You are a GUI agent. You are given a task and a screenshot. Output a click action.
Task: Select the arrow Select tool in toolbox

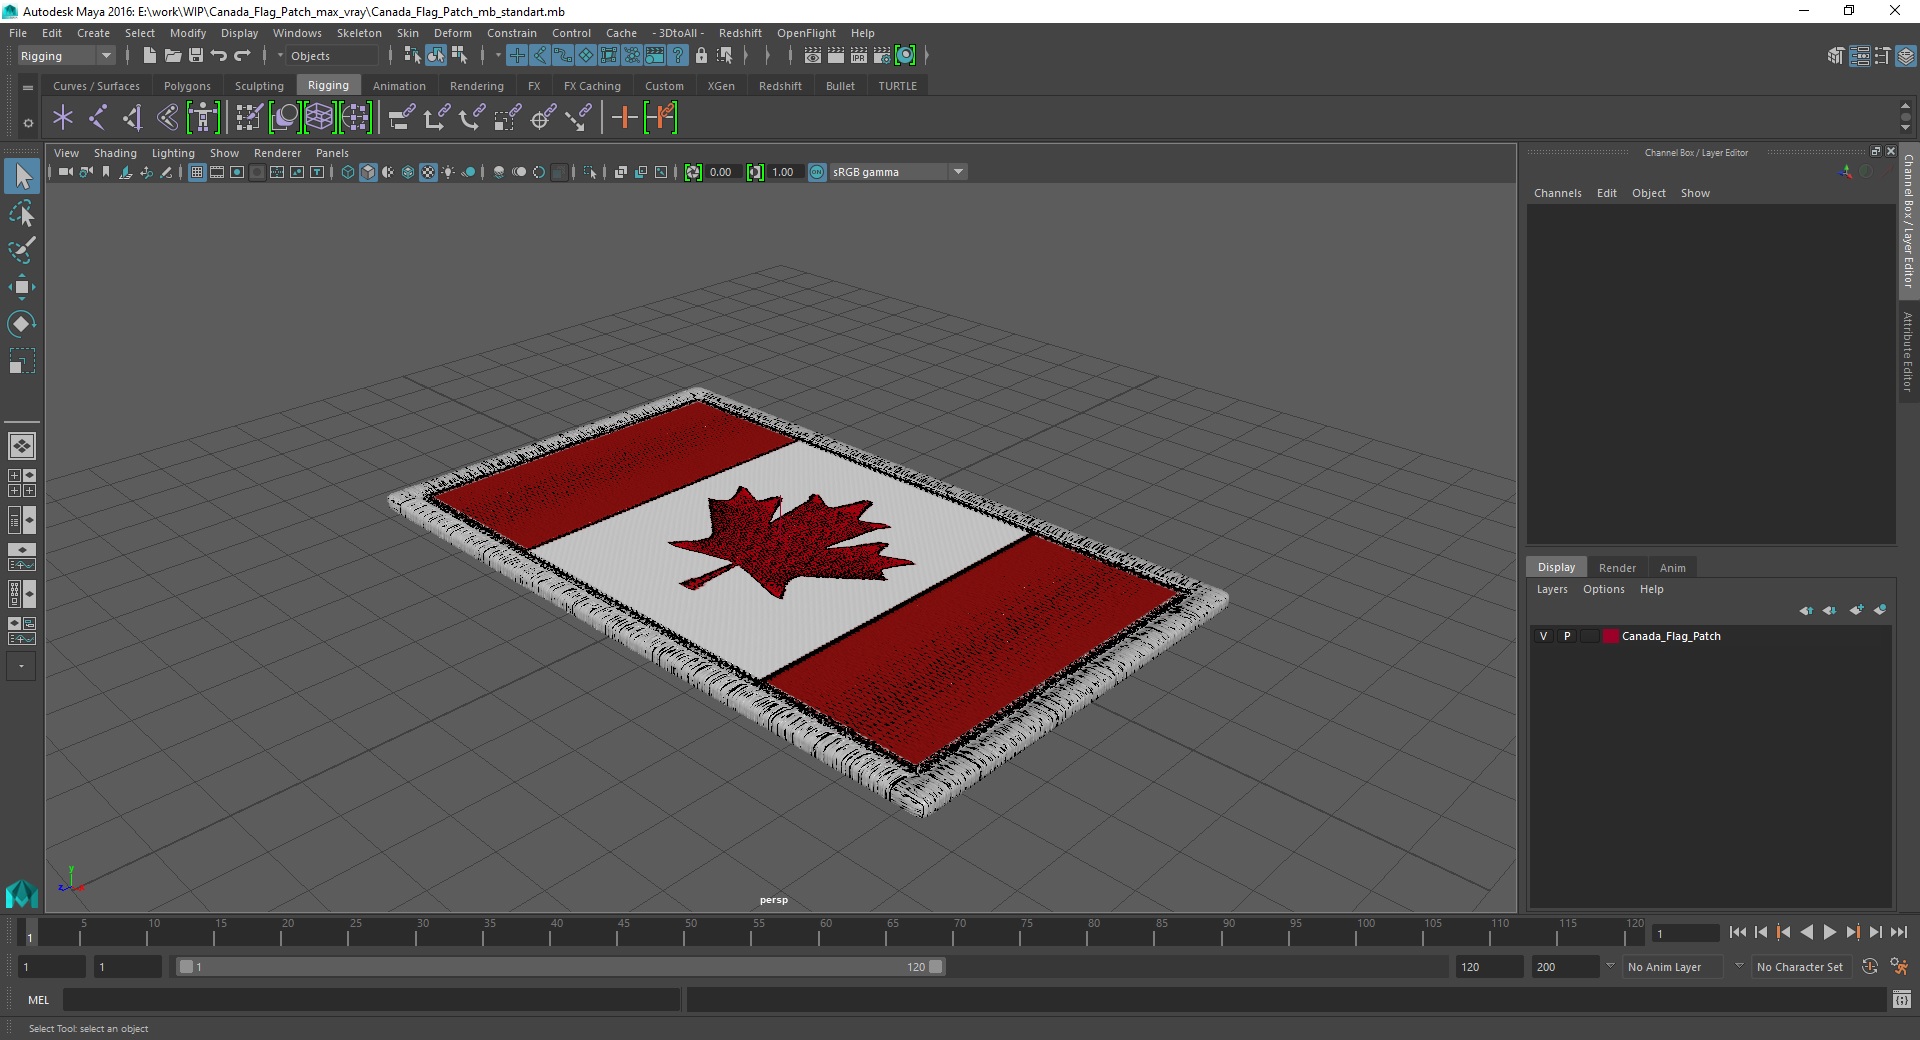(x=22, y=177)
